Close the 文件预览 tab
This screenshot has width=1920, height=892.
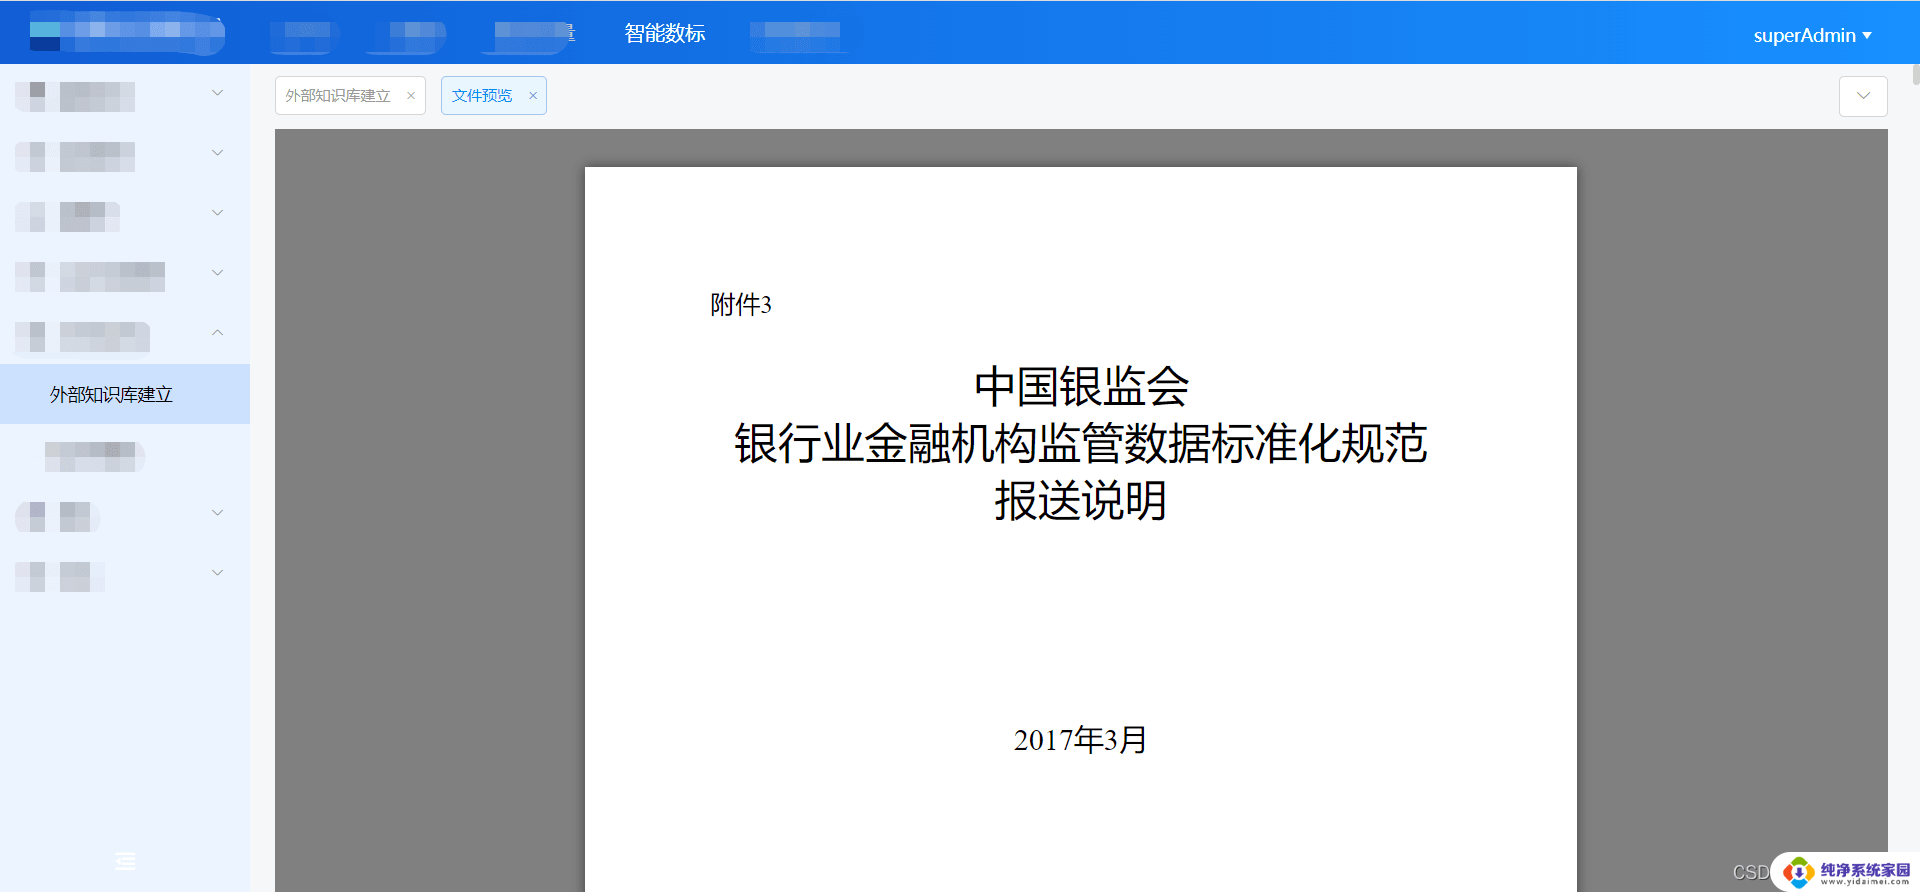(x=533, y=96)
